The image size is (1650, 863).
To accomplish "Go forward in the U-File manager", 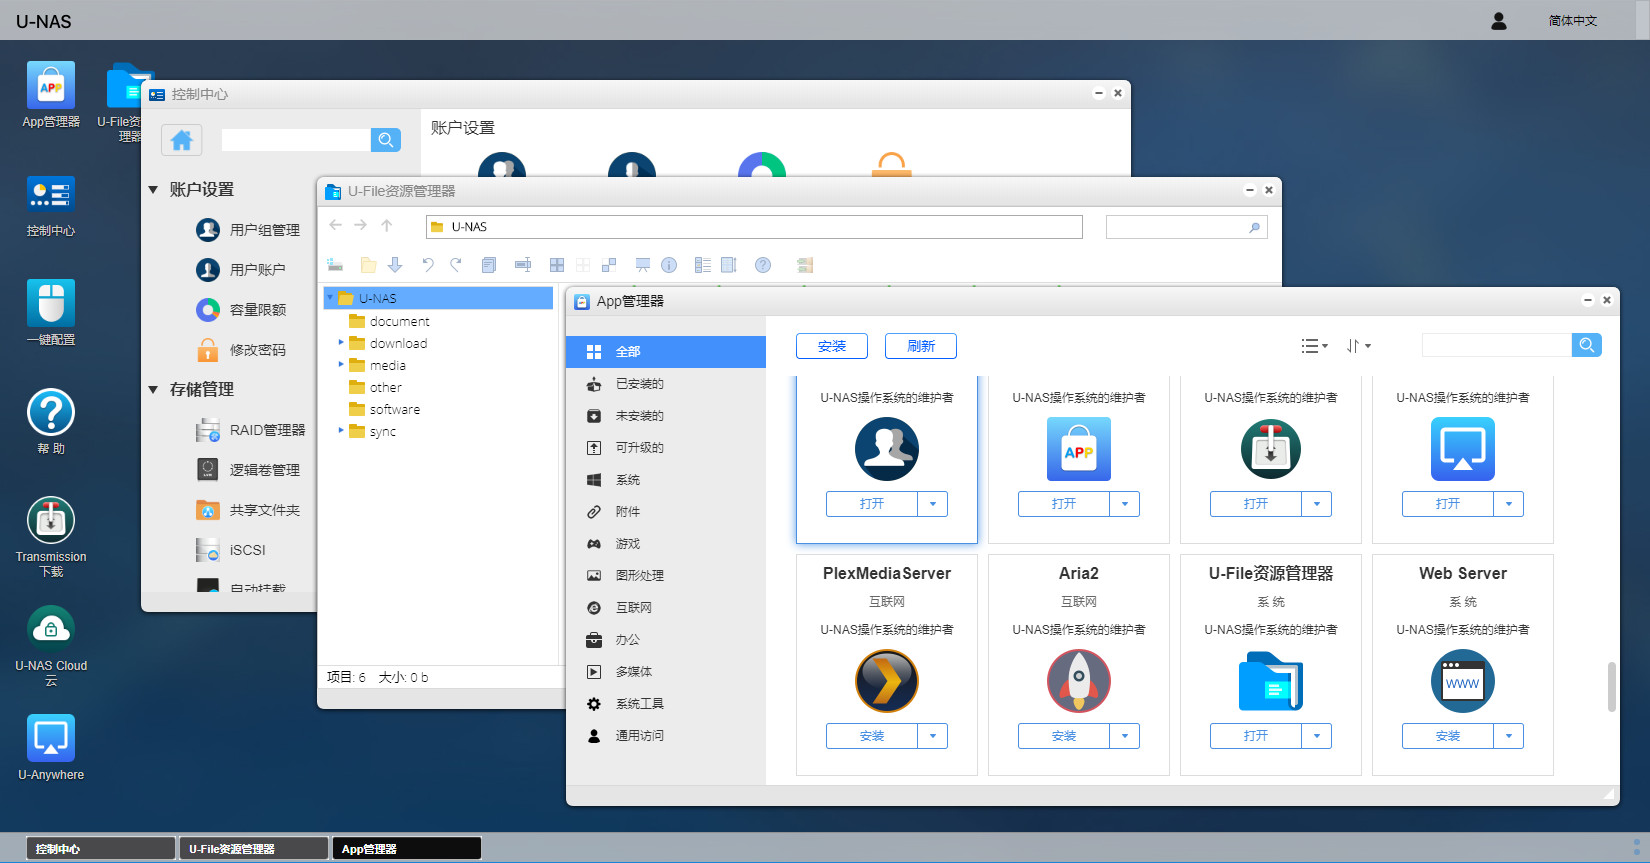I will (361, 226).
